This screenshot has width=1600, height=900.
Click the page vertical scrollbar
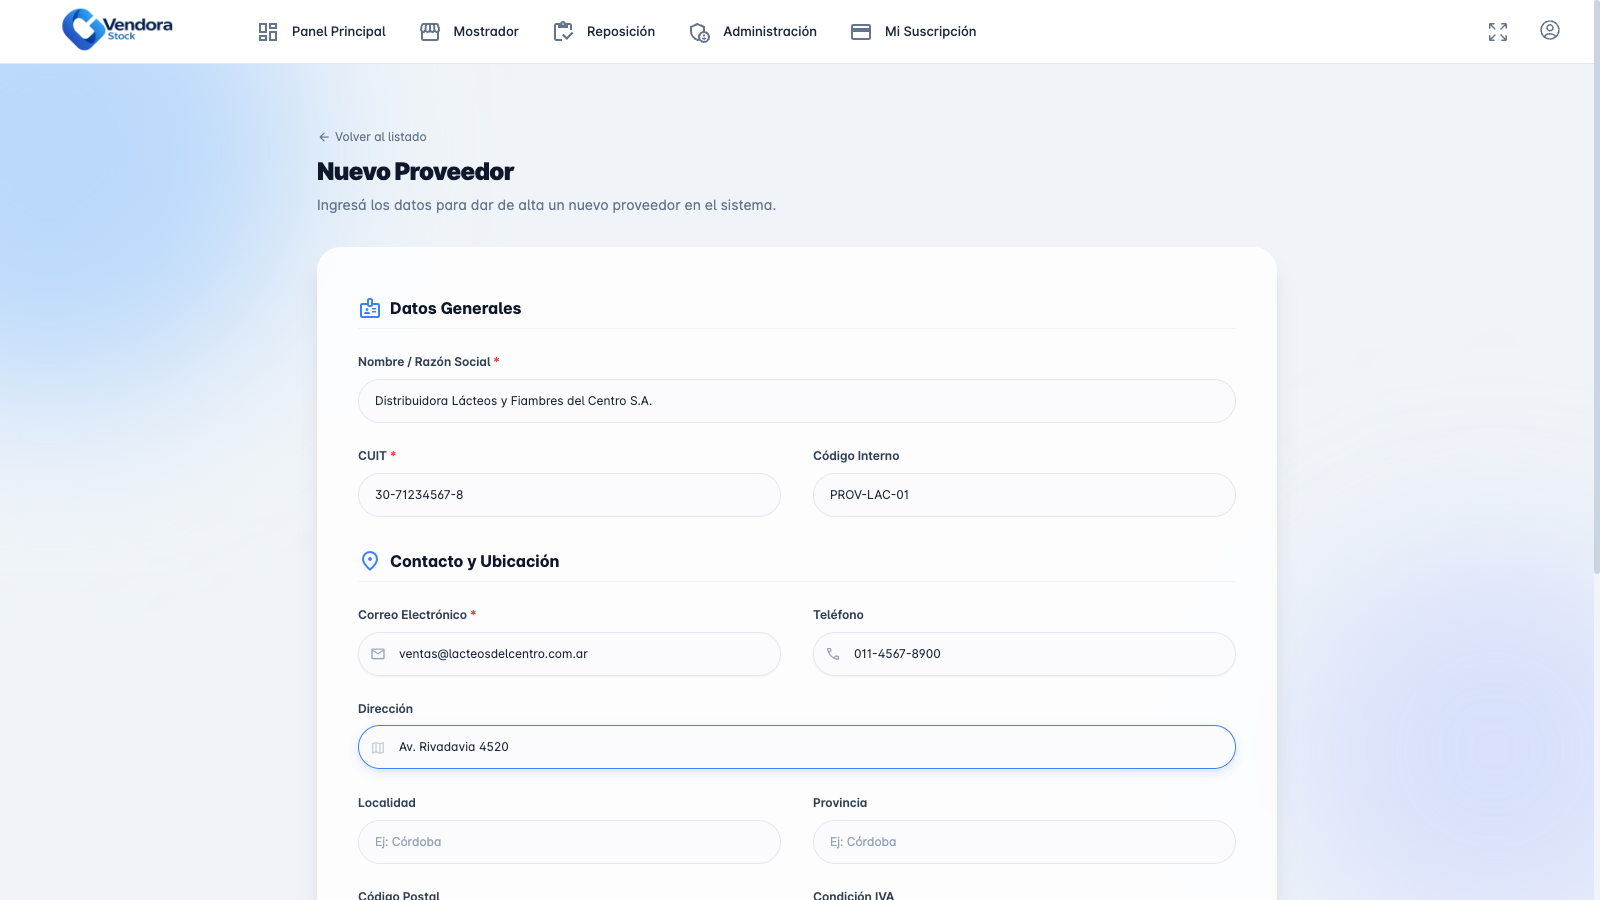point(1597,288)
